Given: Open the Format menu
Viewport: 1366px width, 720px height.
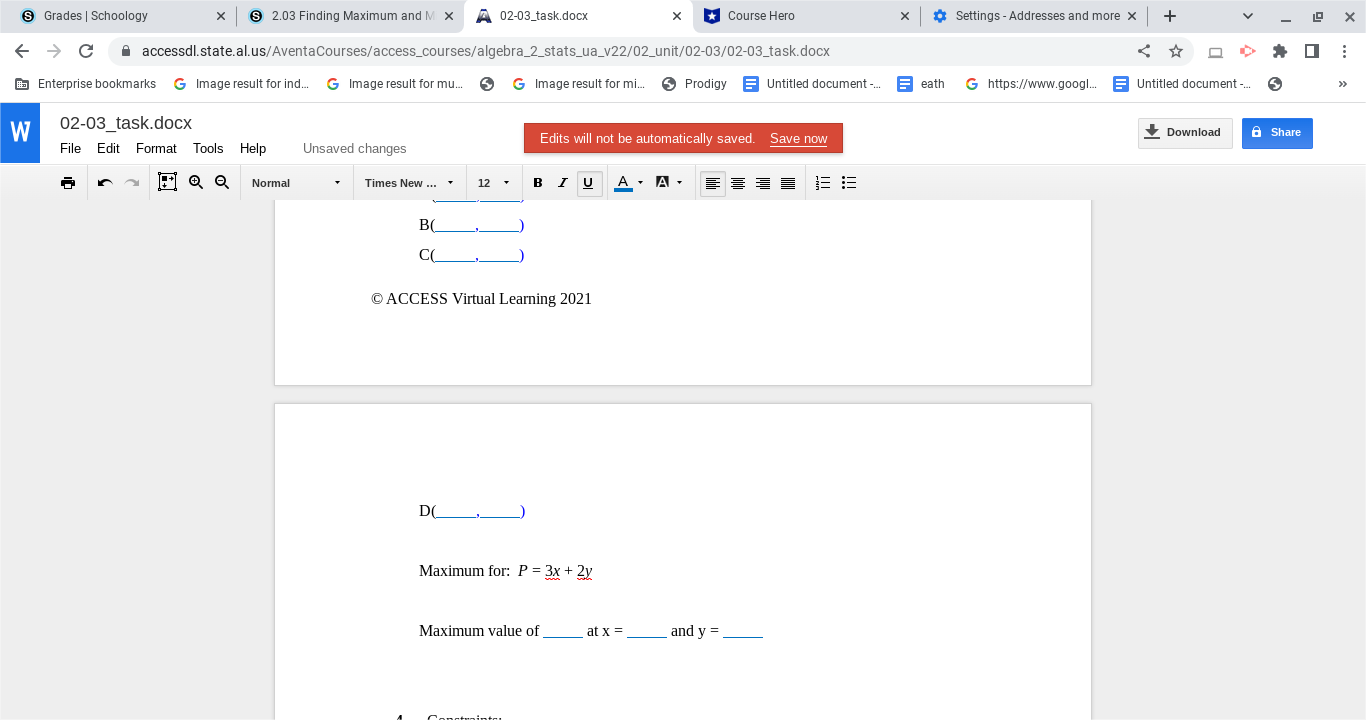Looking at the screenshot, I should [156, 148].
